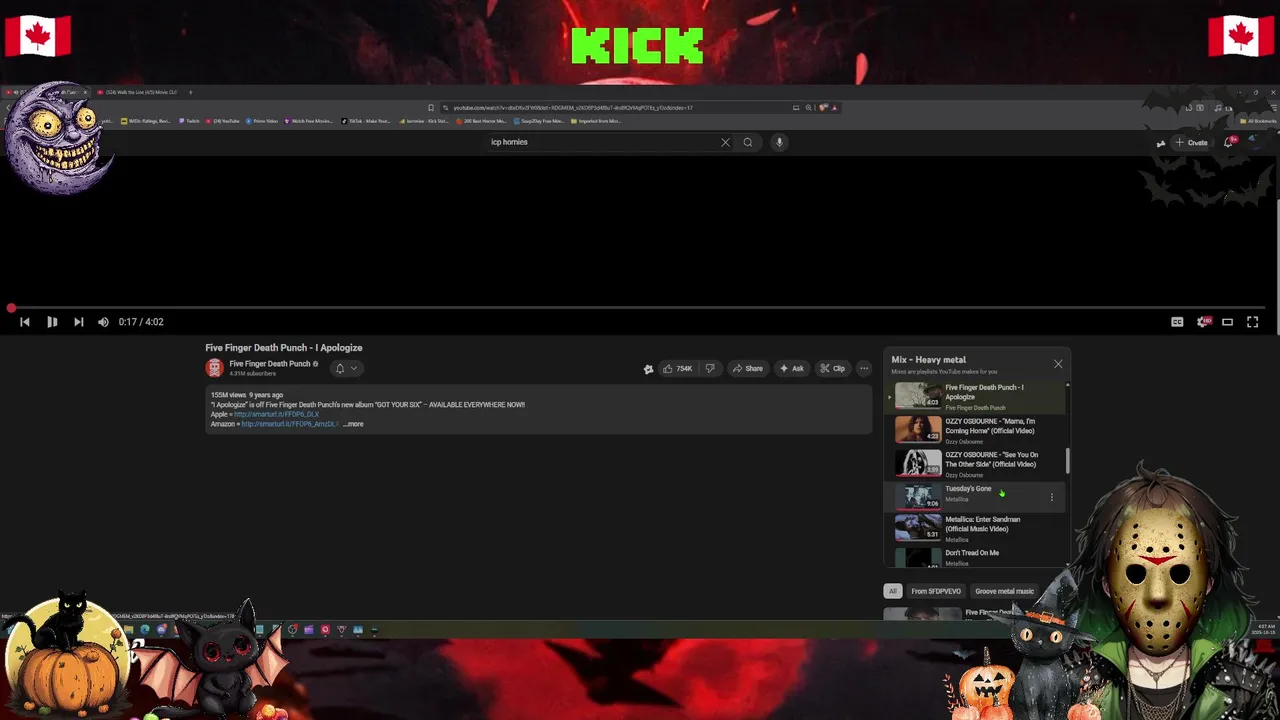Open the player settings gear

[x=1203, y=322]
